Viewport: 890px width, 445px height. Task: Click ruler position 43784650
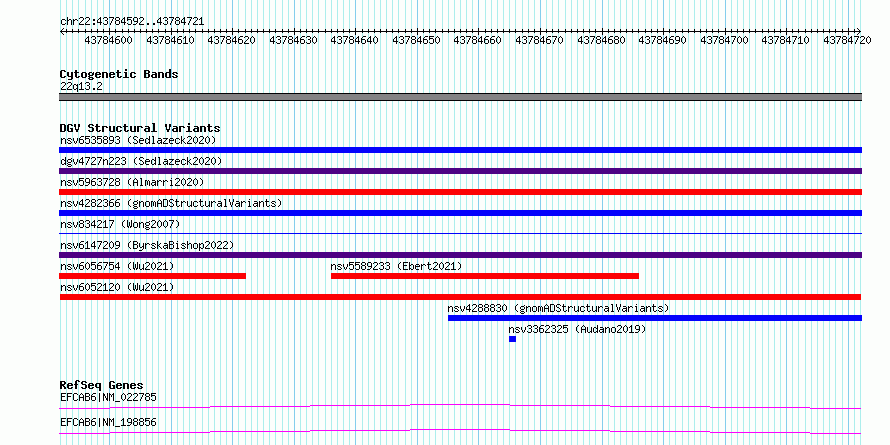click(417, 41)
